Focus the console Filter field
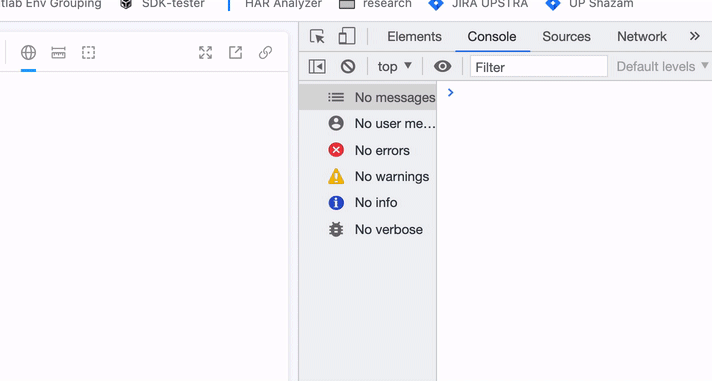The height and width of the screenshot is (381, 712). [x=539, y=67]
